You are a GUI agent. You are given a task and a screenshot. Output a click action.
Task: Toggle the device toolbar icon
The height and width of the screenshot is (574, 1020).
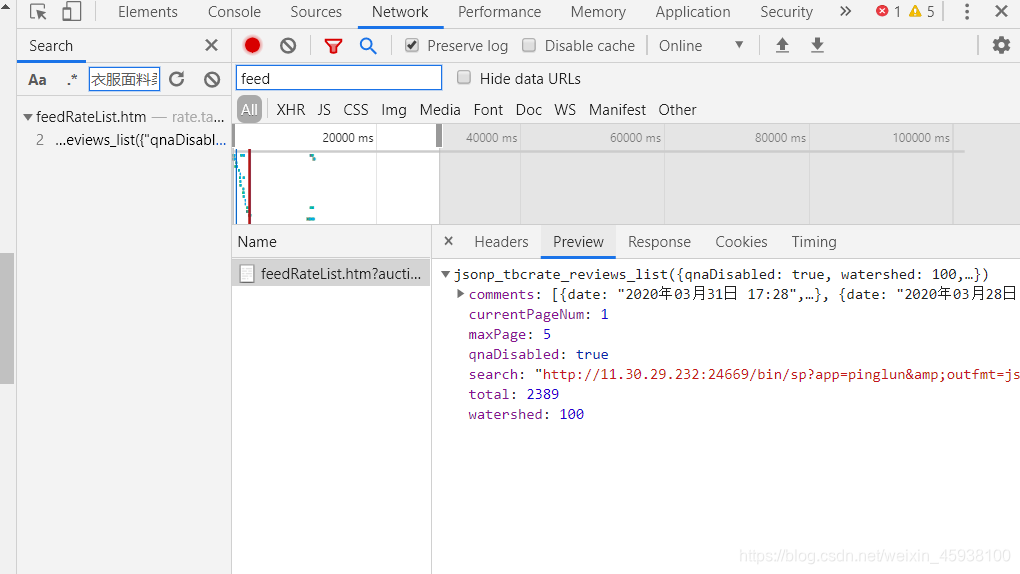[72, 12]
